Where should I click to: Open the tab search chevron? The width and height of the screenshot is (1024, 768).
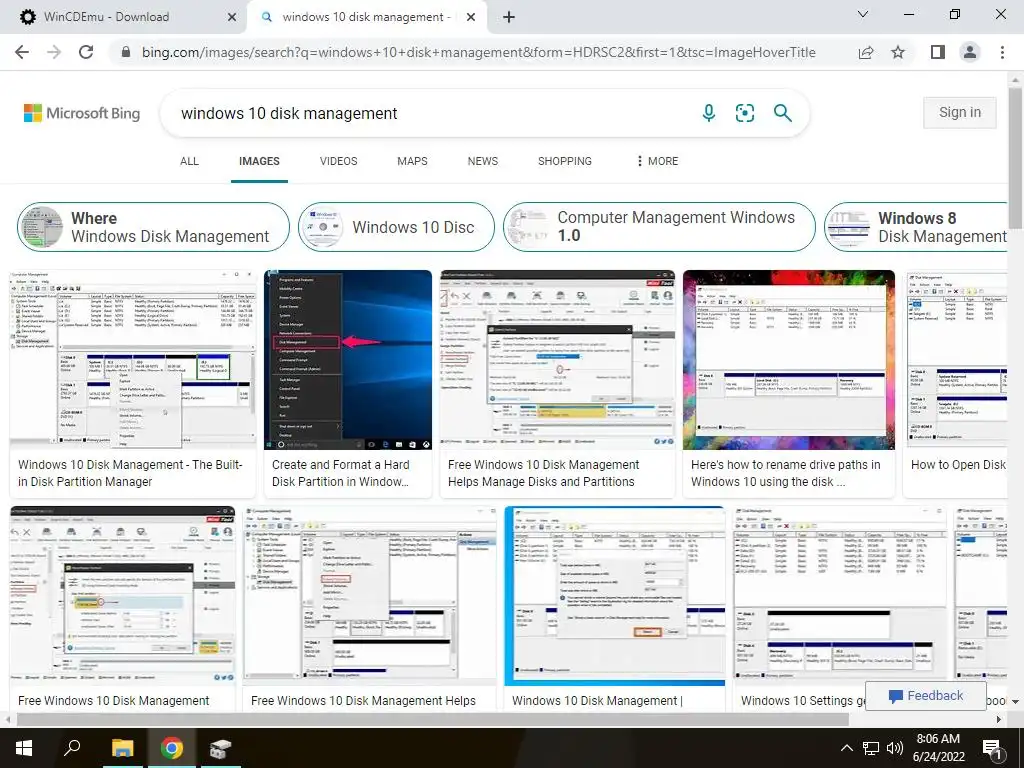coord(863,14)
